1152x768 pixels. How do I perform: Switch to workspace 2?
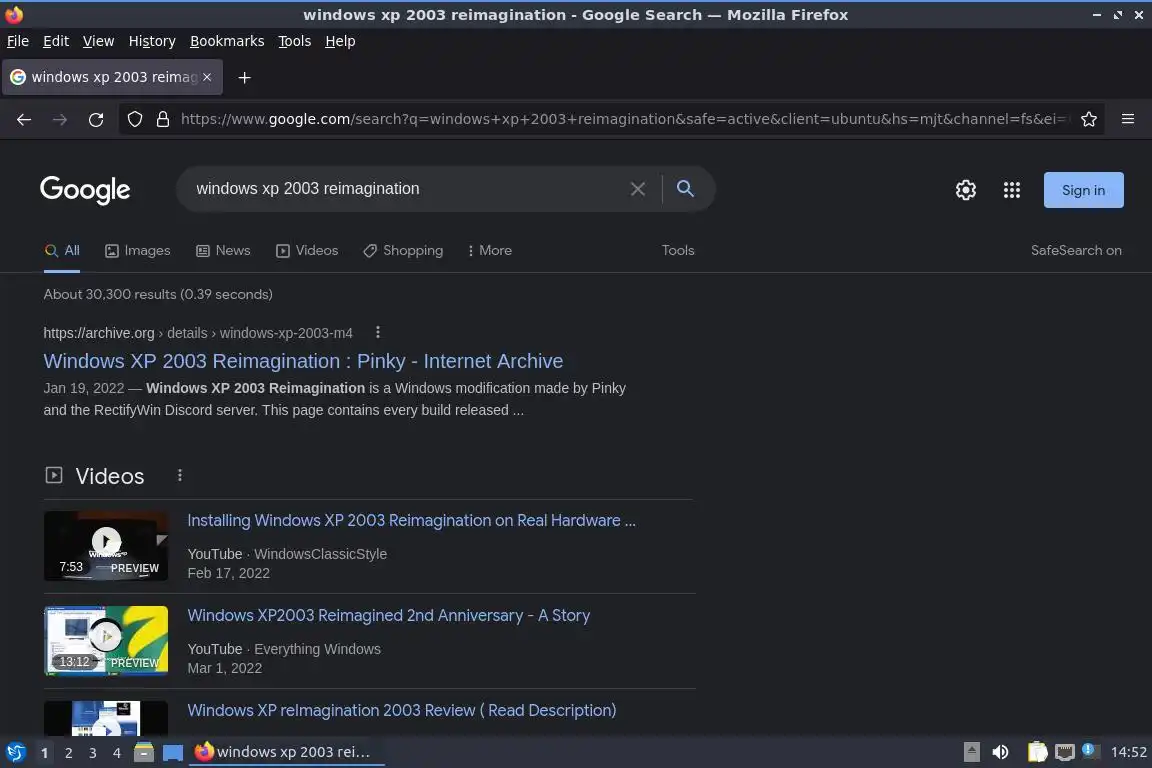(x=68, y=753)
